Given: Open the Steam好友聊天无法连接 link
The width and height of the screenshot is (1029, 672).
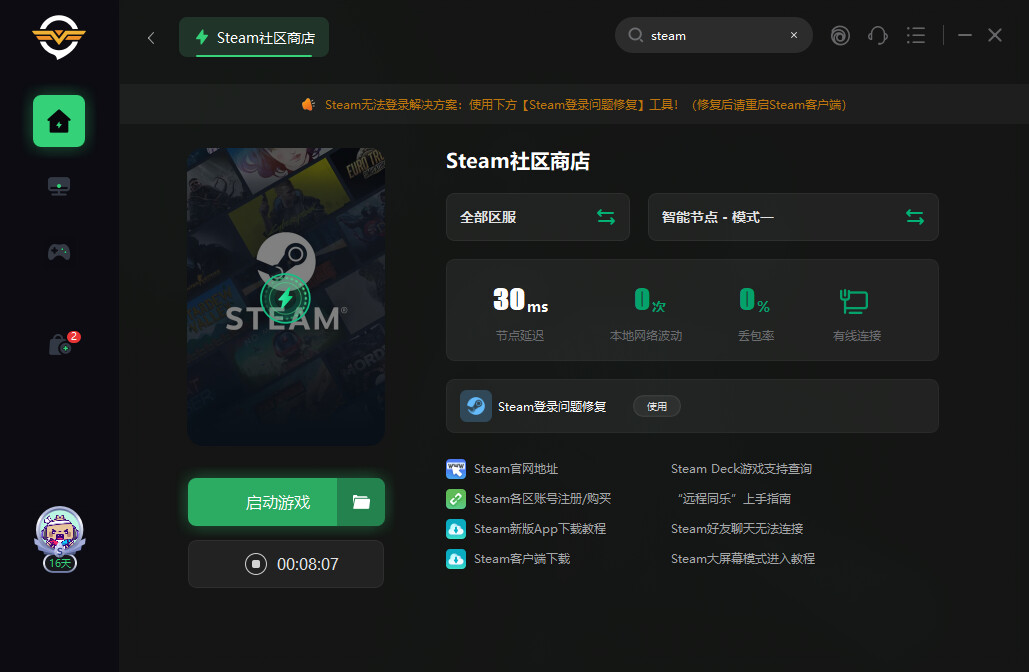Looking at the screenshot, I should coord(737,528).
